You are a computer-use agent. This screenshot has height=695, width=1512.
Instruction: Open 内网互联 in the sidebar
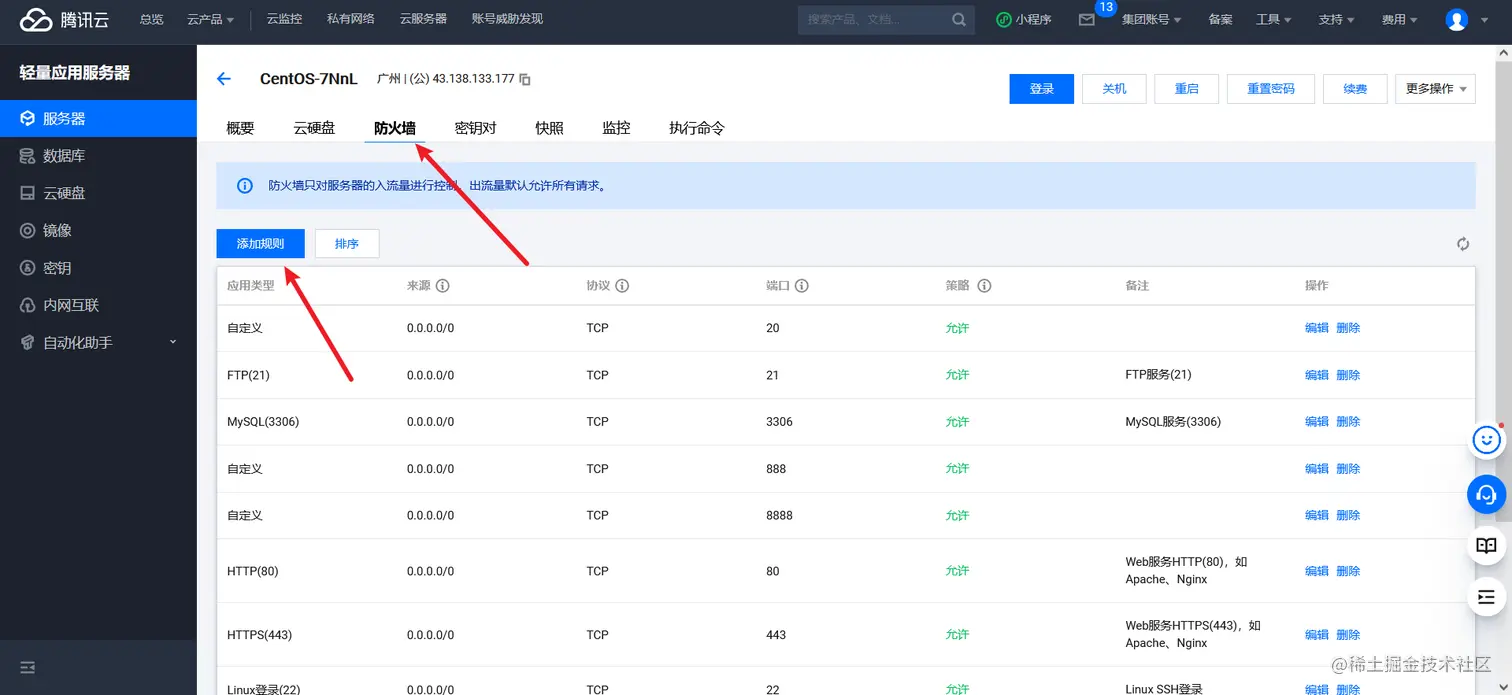[98, 305]
